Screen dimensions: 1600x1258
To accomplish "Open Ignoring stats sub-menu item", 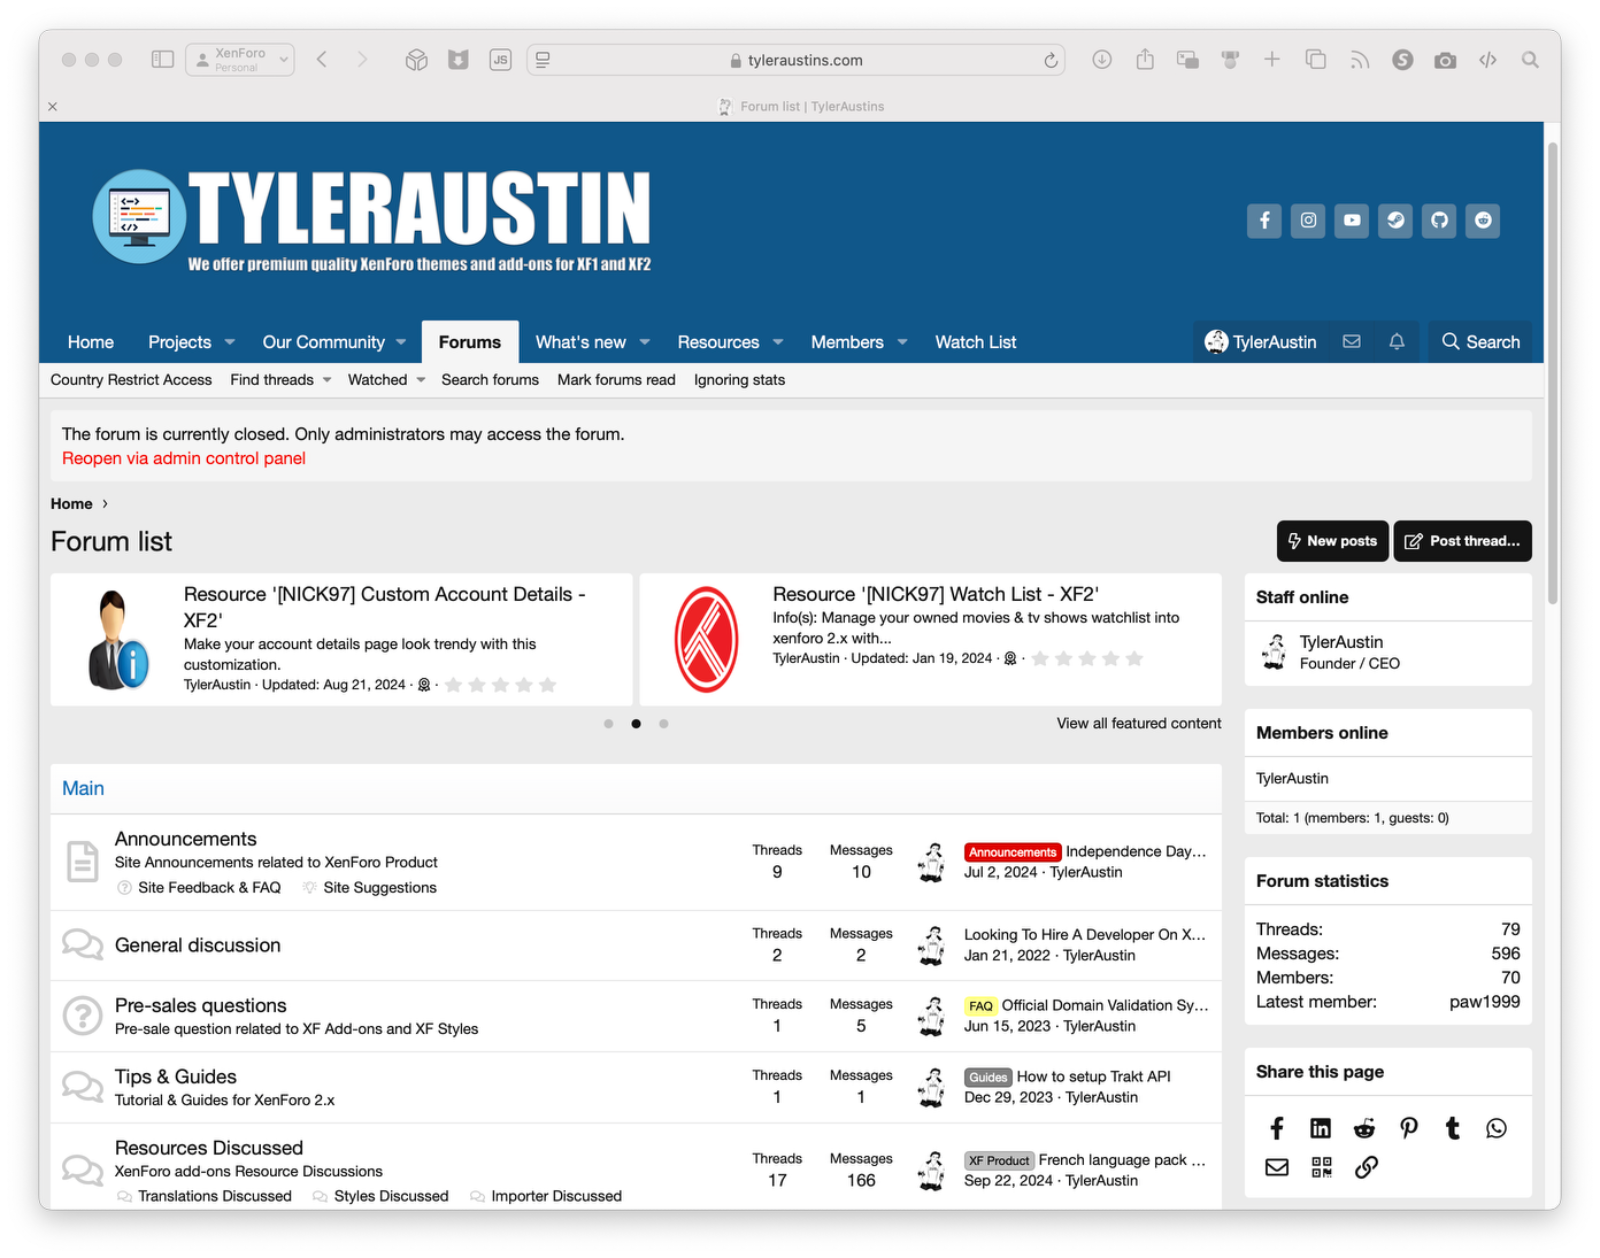I will [x=739, y=380].
